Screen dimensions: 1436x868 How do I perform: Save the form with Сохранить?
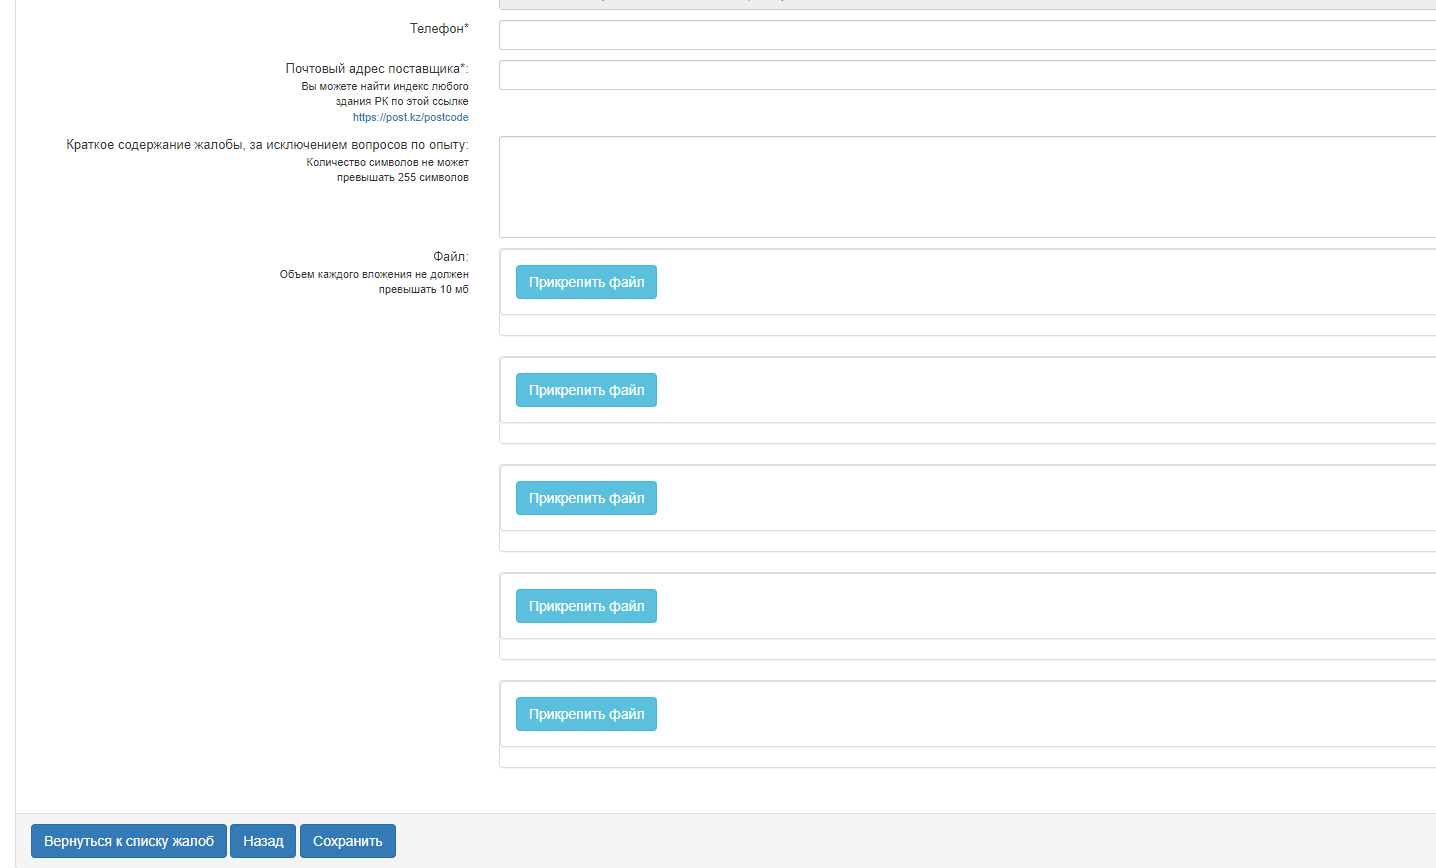(348, 841)
